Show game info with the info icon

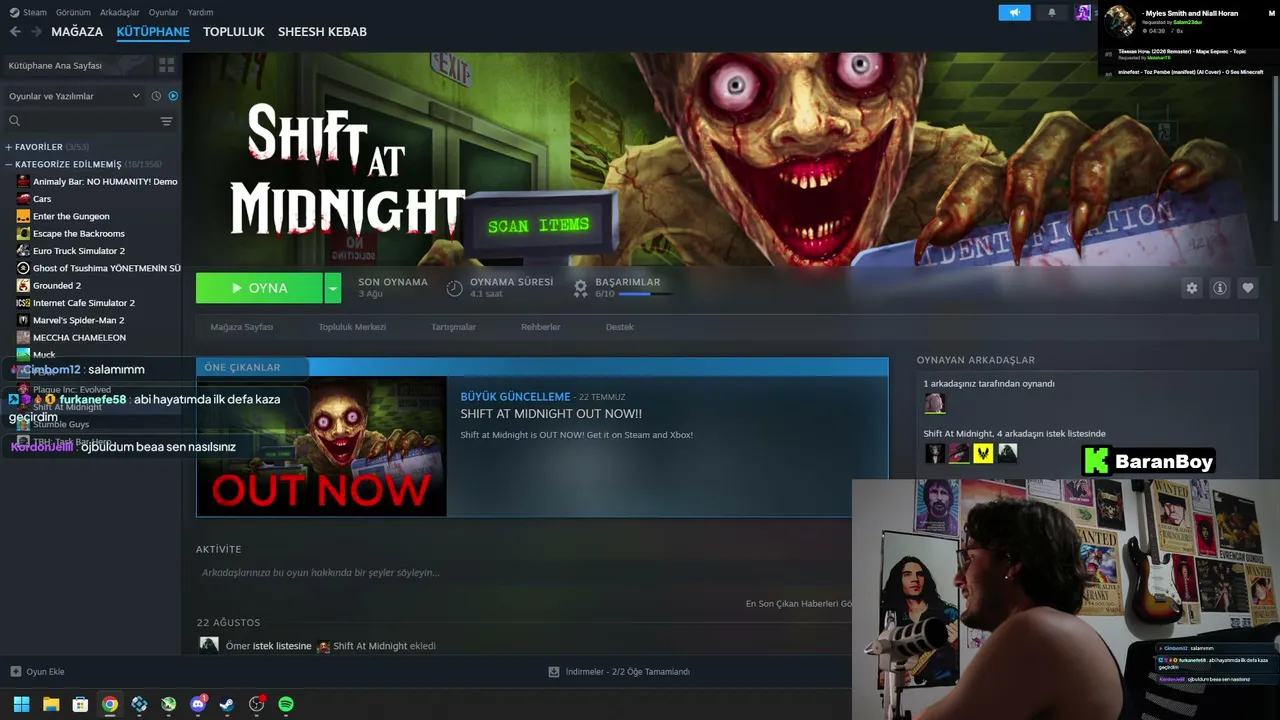pos(1219,288)
